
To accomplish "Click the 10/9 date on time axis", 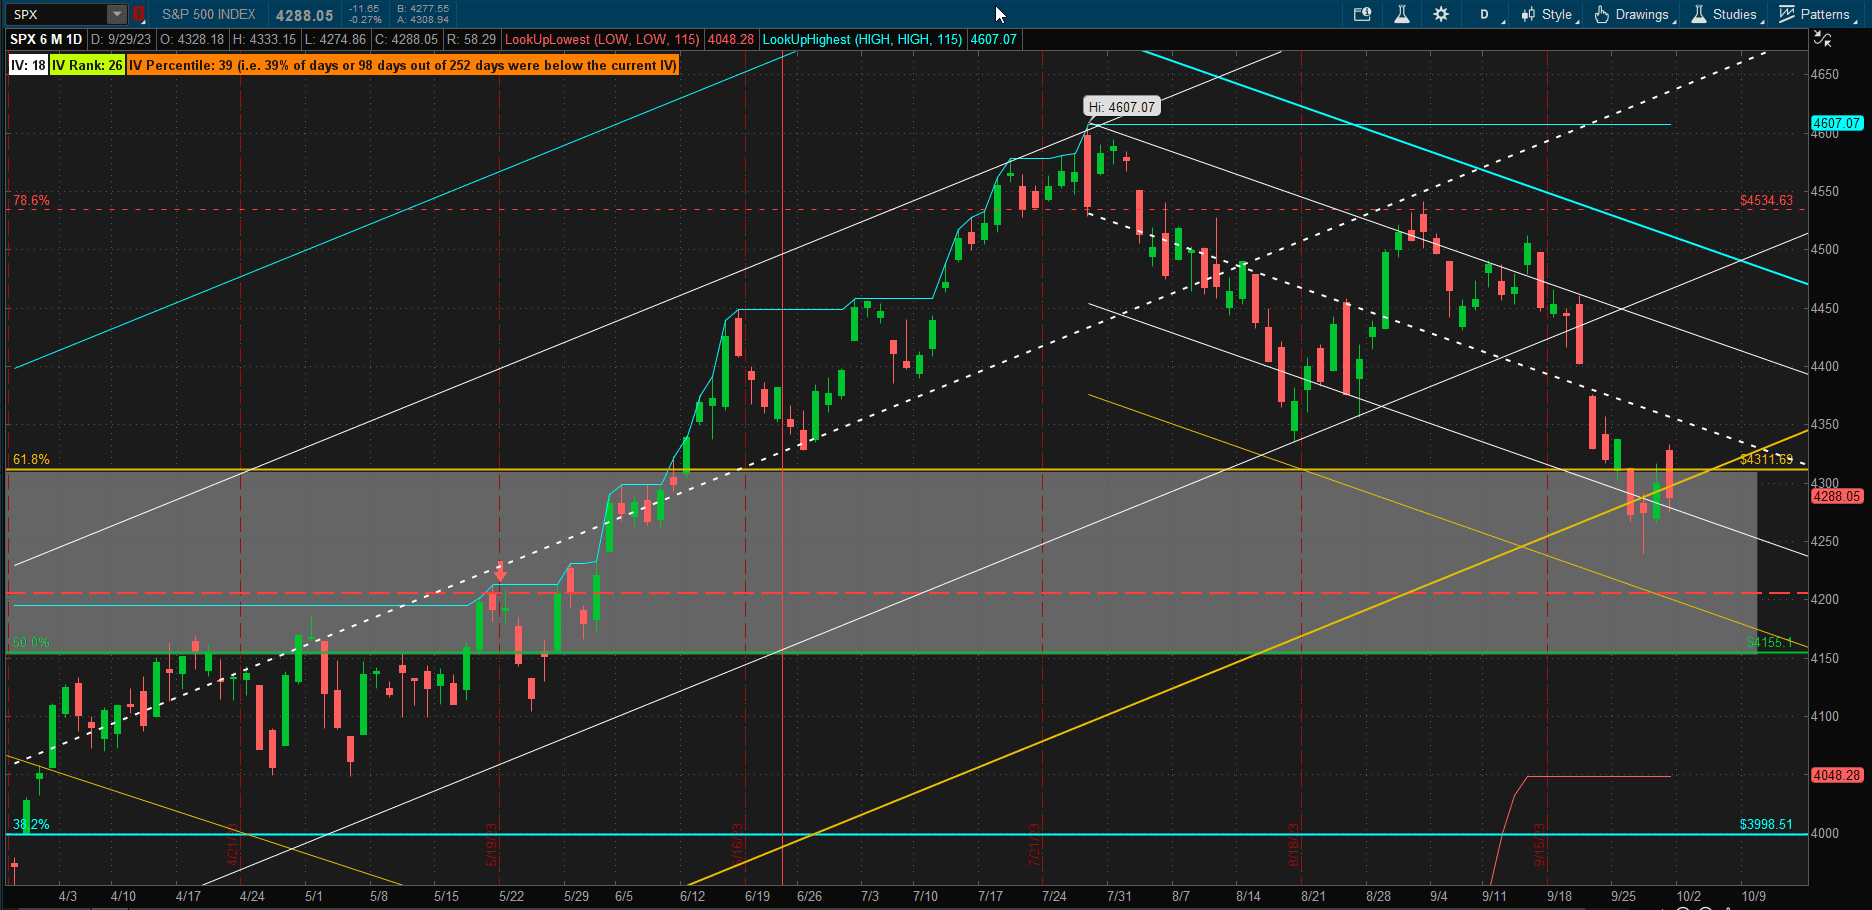I will point(1753,896).
